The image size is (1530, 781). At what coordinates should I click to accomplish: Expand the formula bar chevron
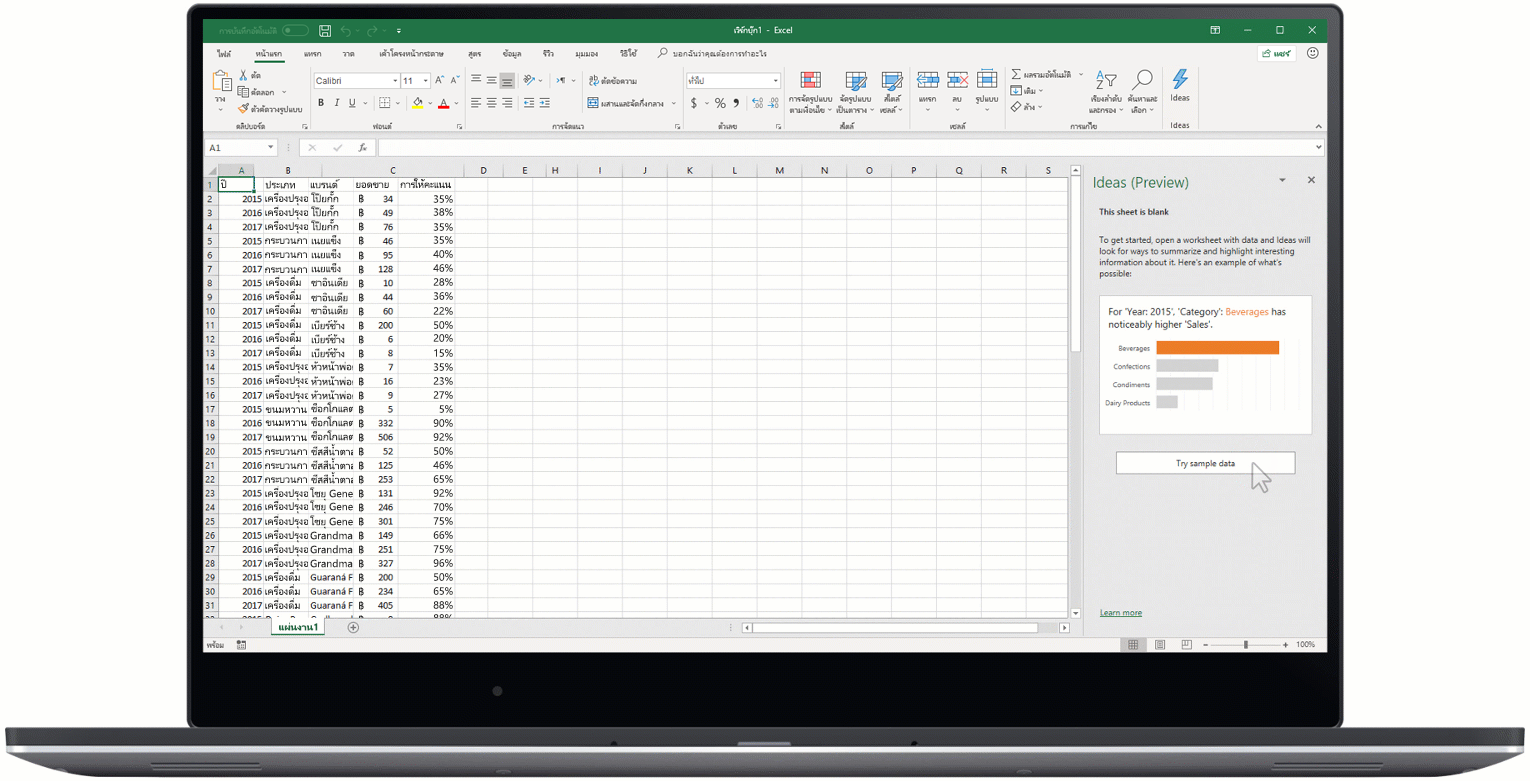1320,147
